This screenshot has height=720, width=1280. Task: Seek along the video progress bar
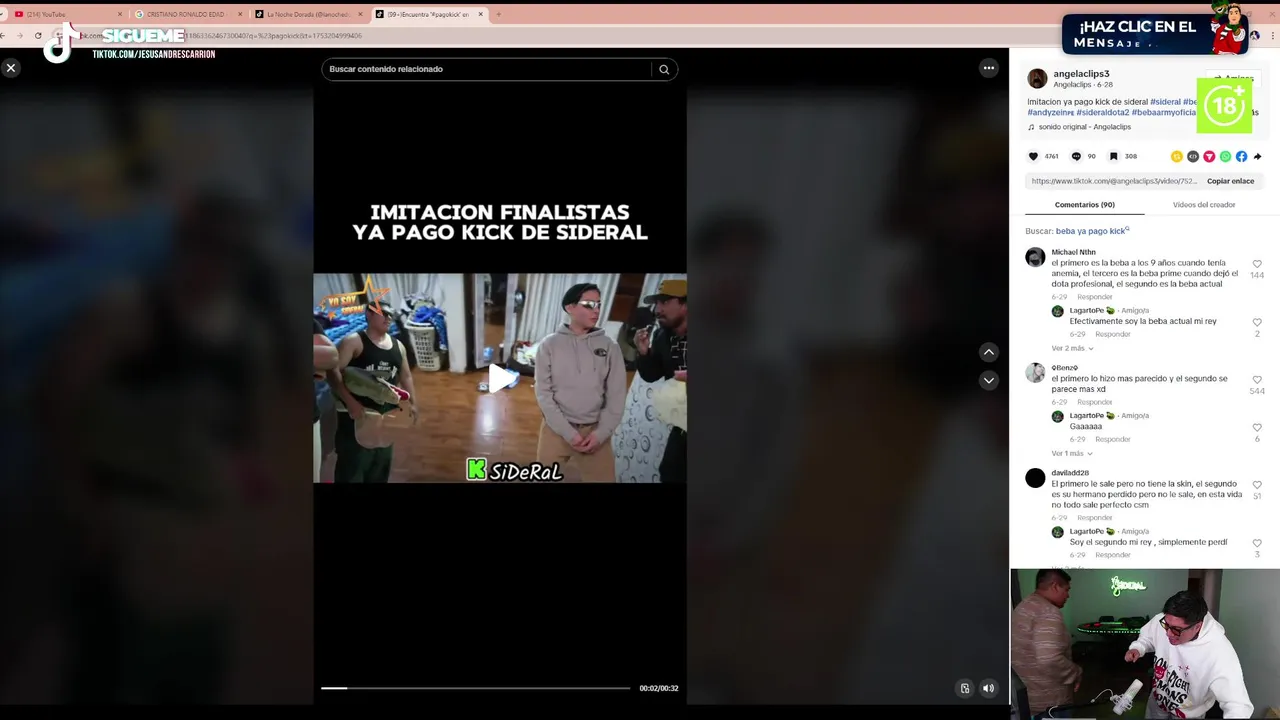(475, 688)
